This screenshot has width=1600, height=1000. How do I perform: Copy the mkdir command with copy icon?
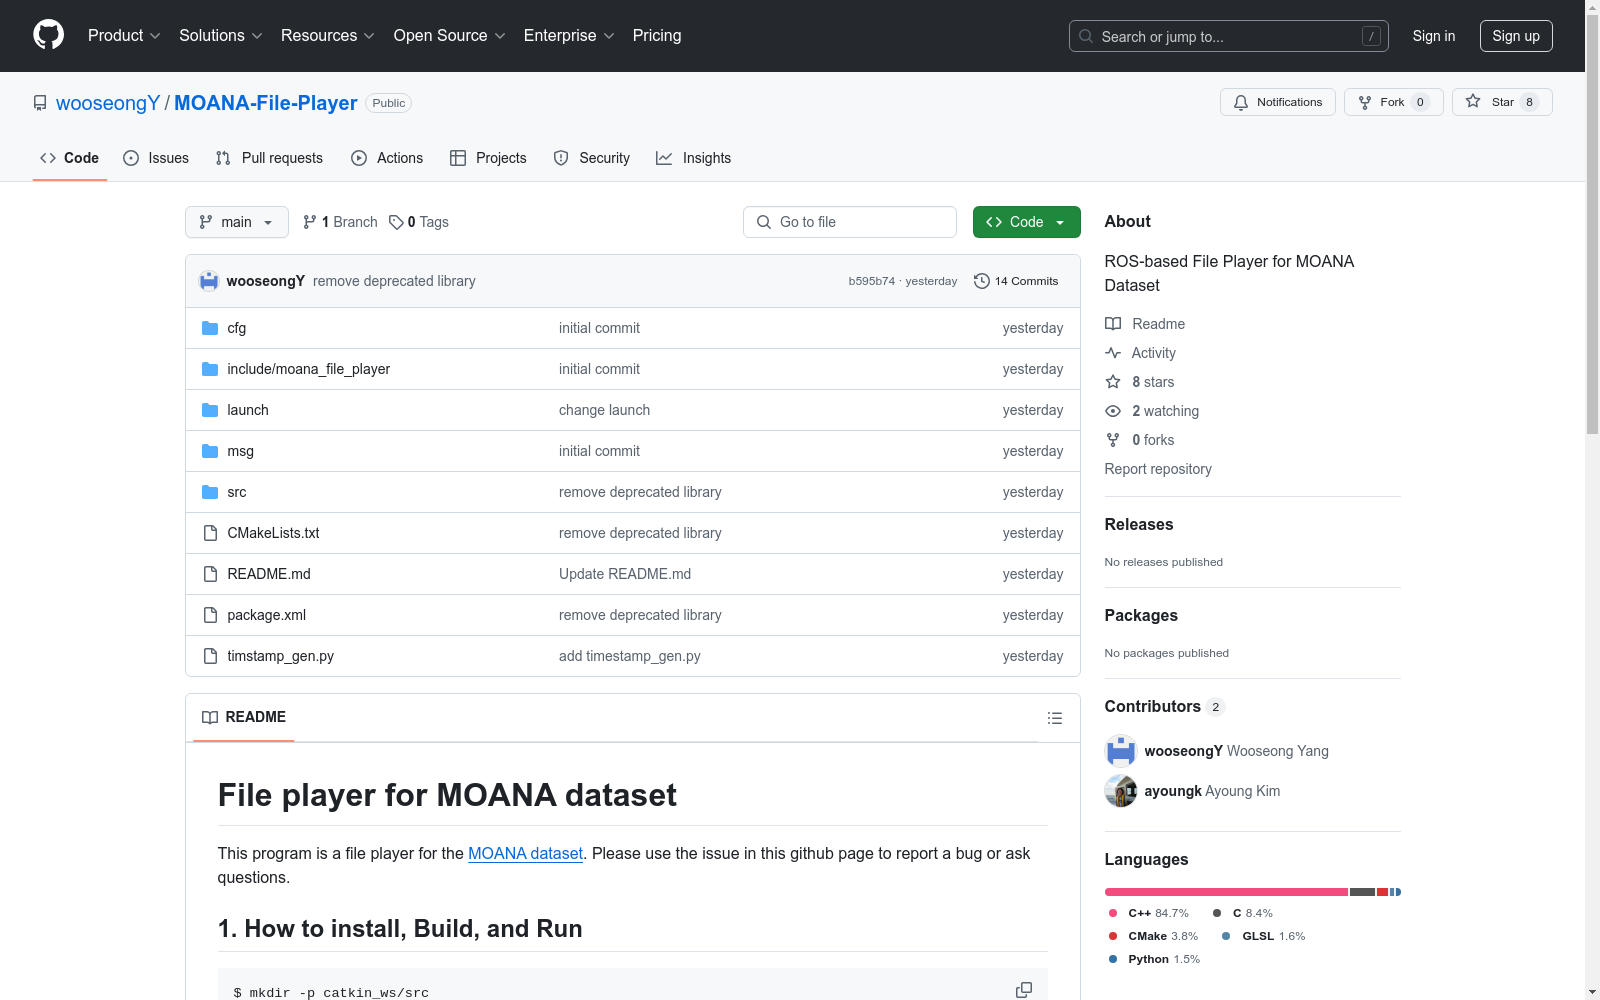[1024, 990]
